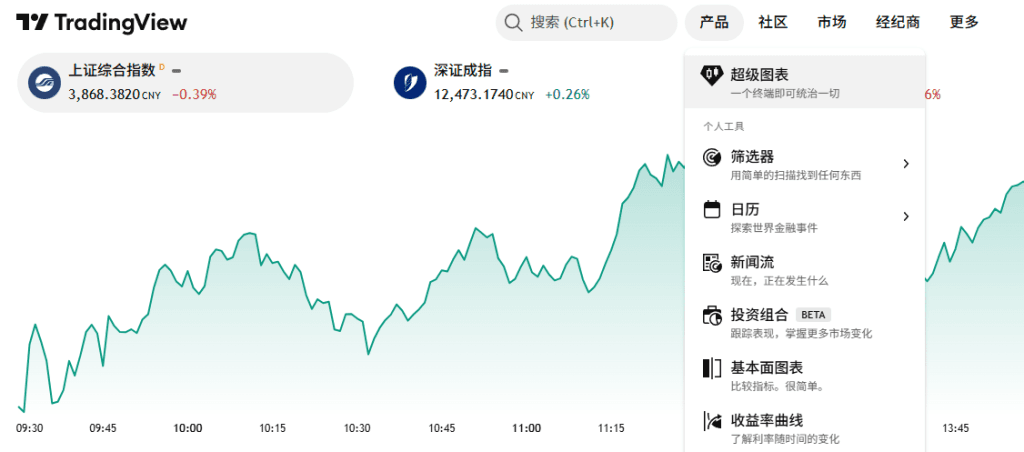The height and width of the screenshot is (452, 1024).
Task: Click the 日历 calendar icon
Action: click(711, 210)
